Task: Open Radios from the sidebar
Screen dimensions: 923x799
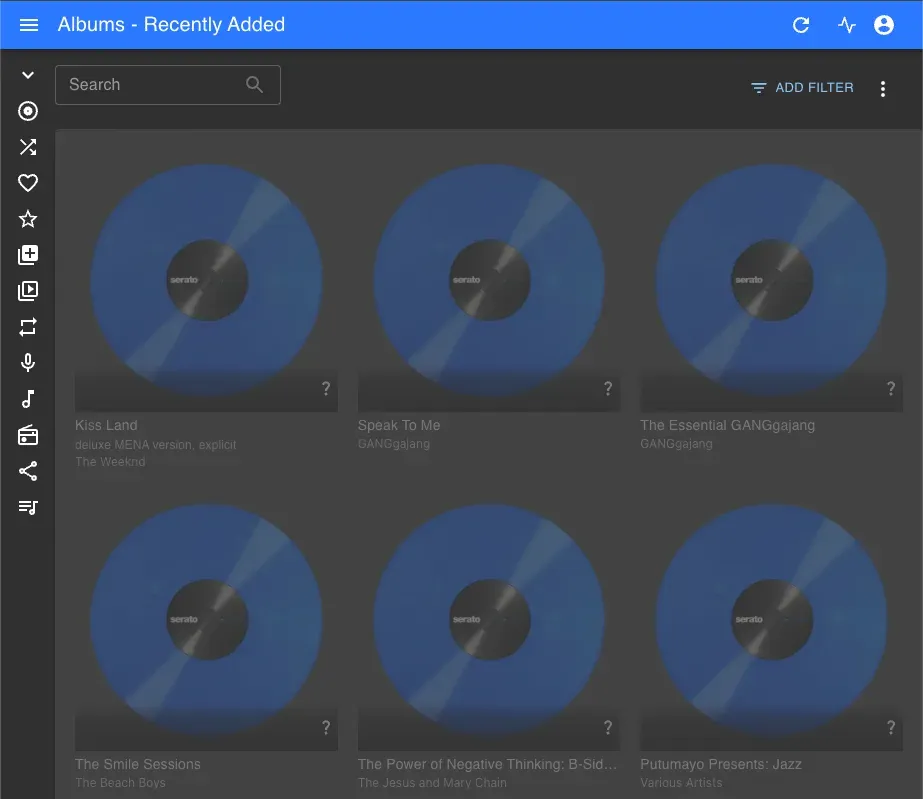Action: [x=28, y=435]
